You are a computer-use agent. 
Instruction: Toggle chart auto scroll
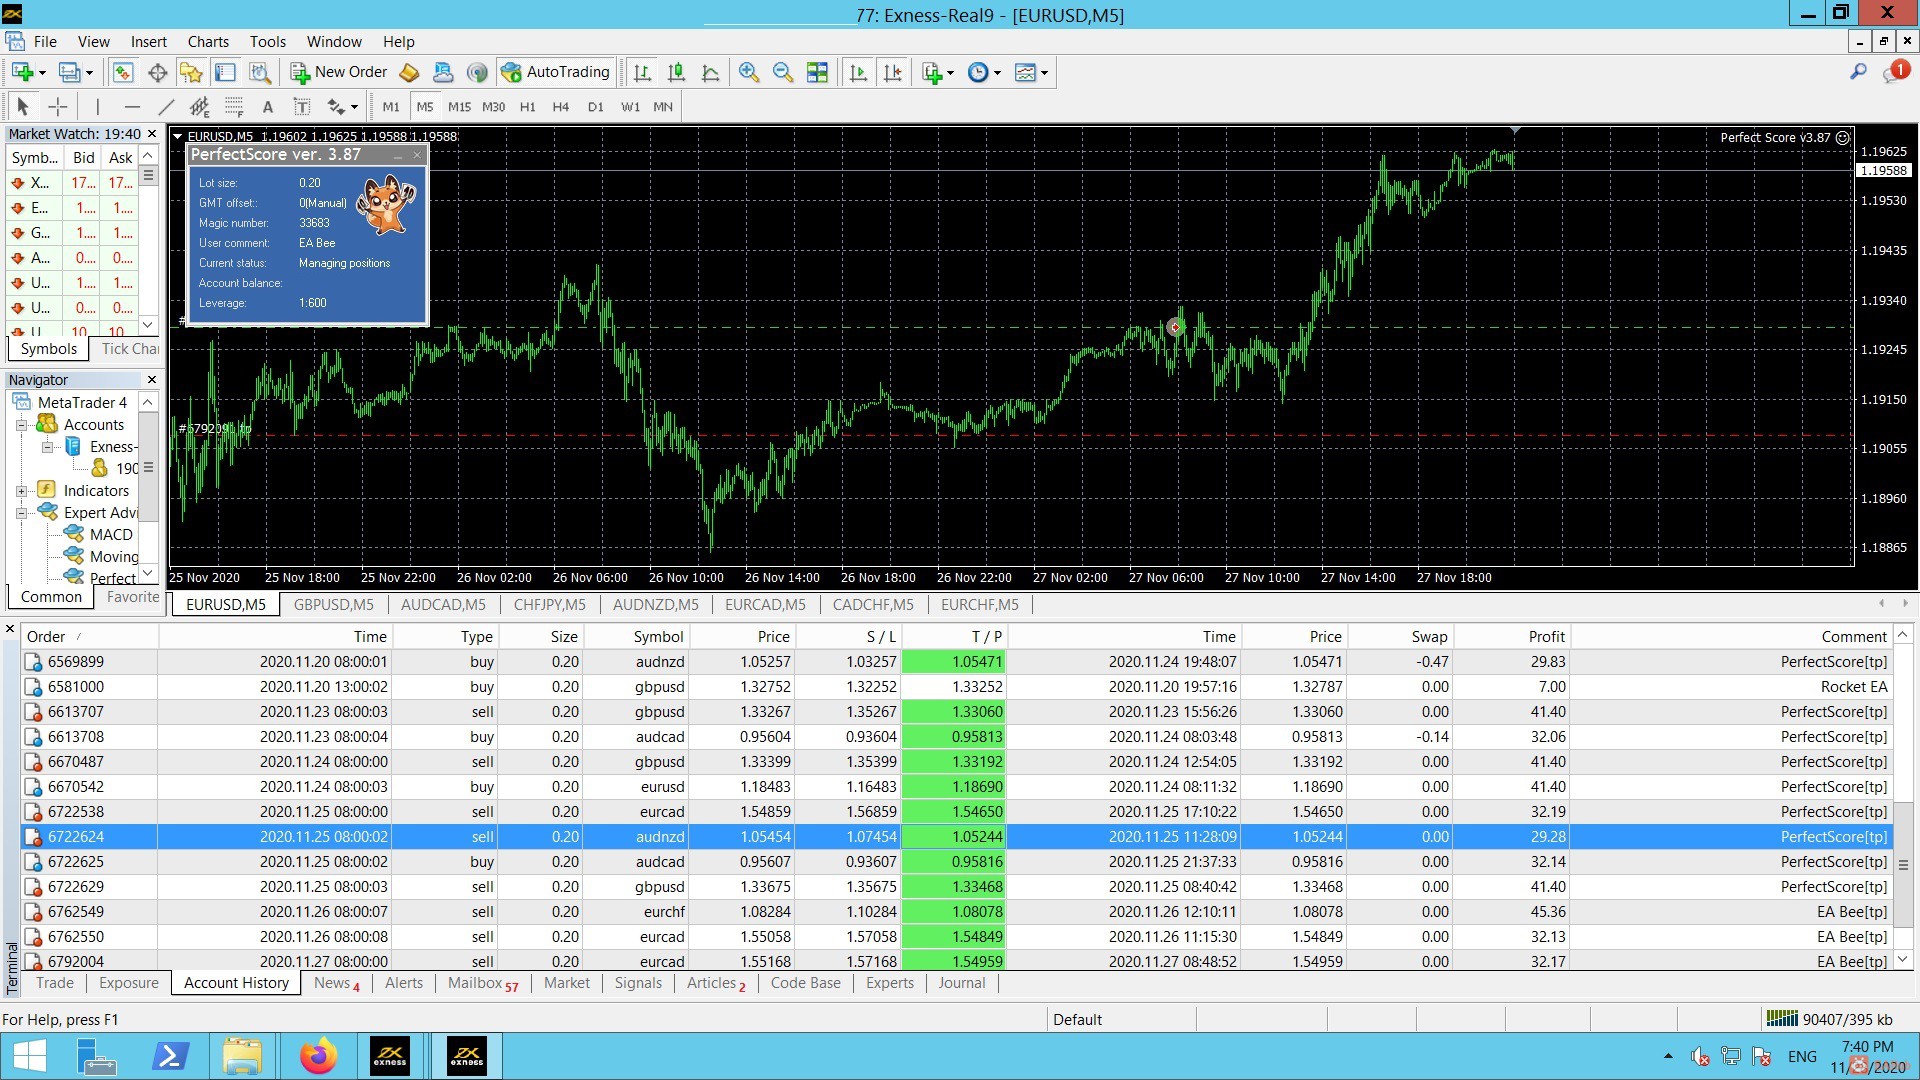(858, 72)
